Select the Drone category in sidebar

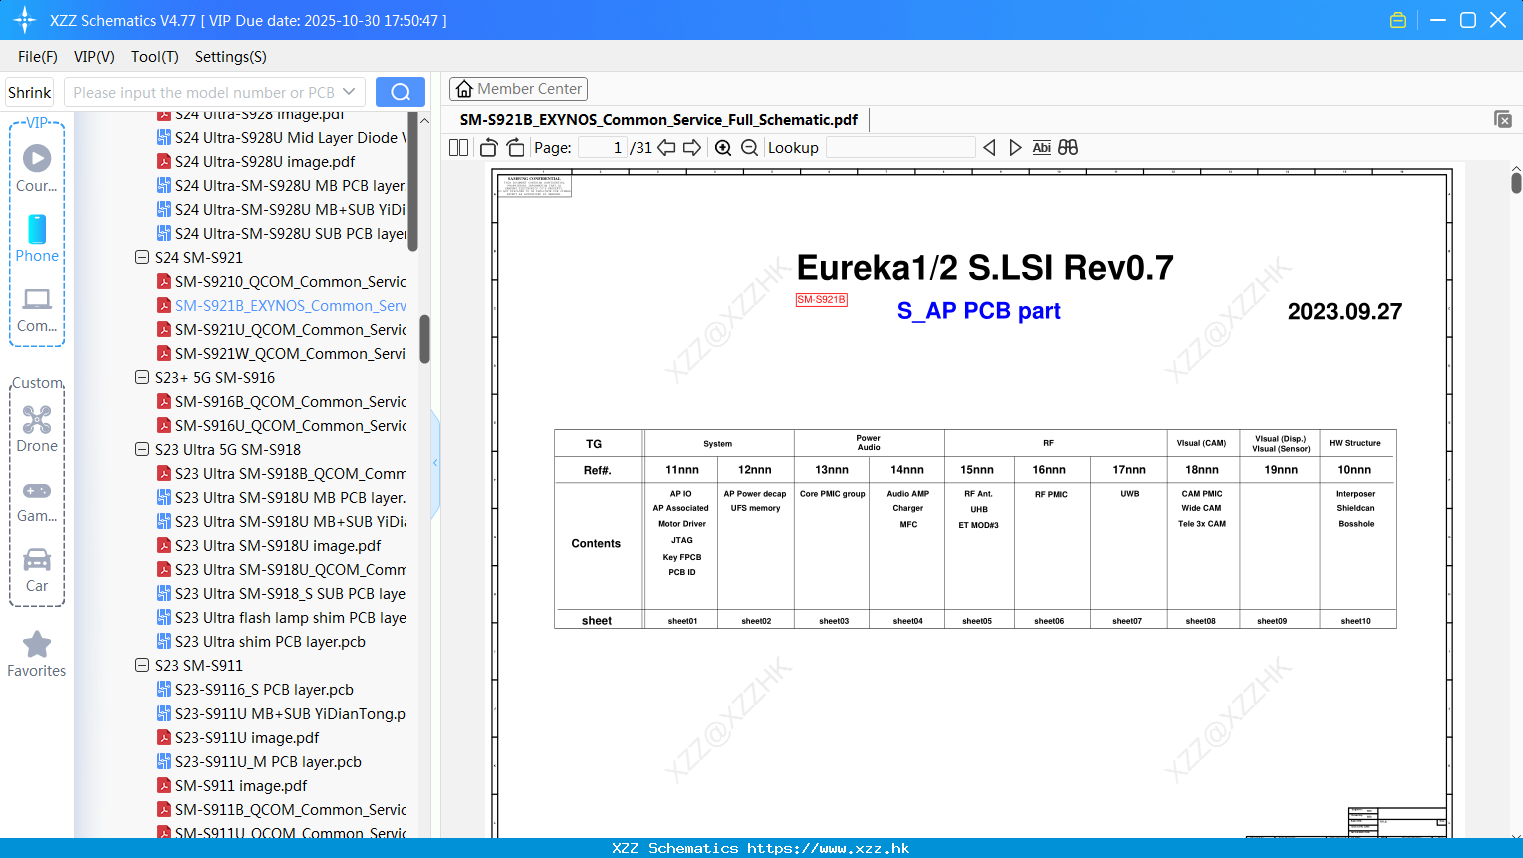tap(37, 429)
